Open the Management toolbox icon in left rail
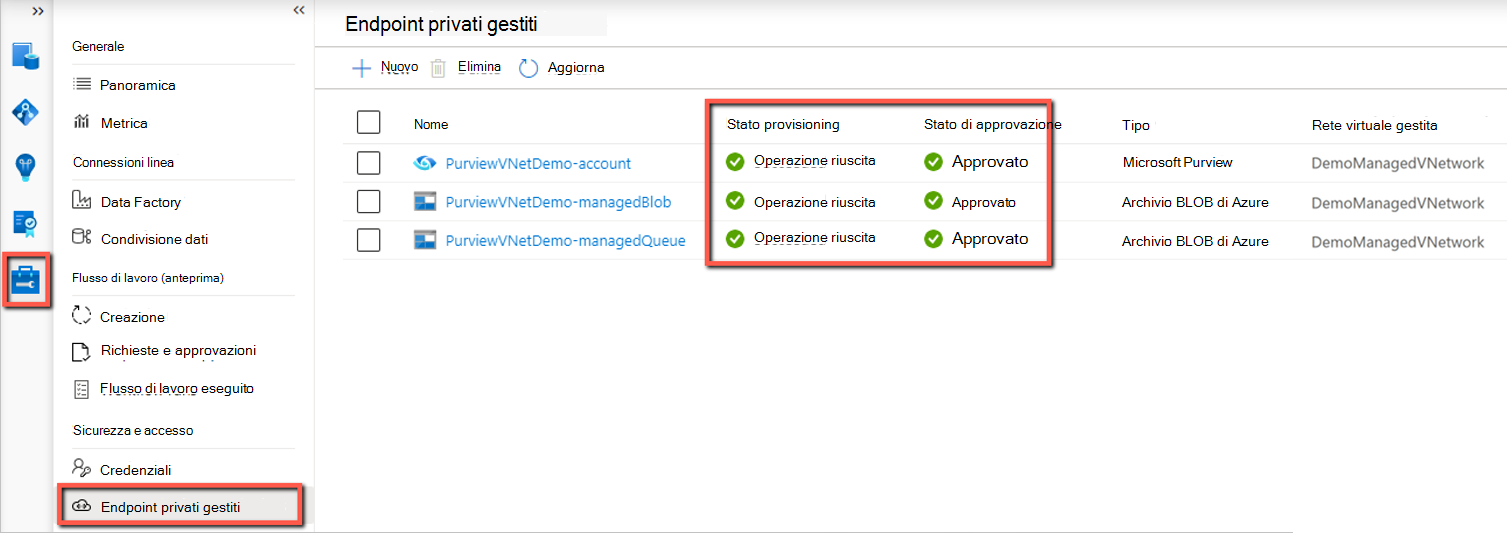 (x=25, y=282)
